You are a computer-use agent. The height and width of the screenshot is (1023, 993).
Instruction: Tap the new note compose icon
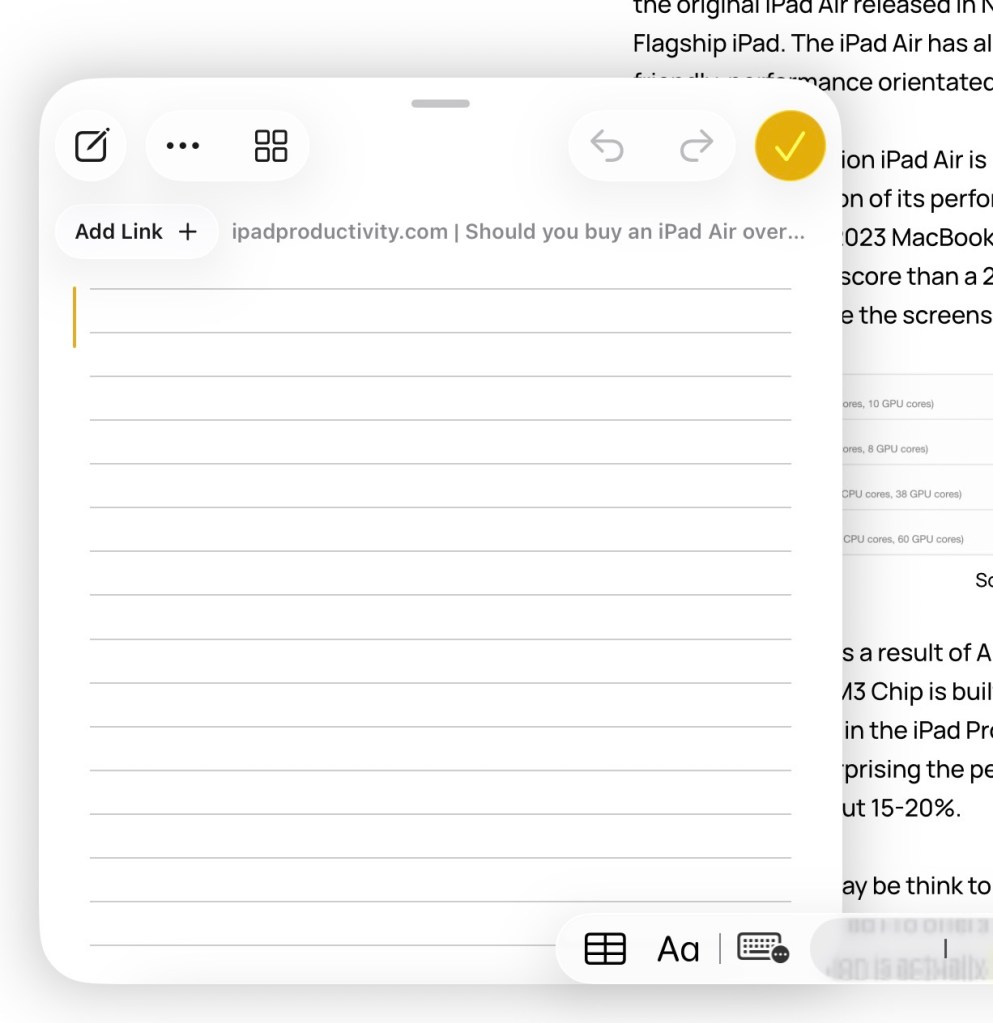[92, 146]
